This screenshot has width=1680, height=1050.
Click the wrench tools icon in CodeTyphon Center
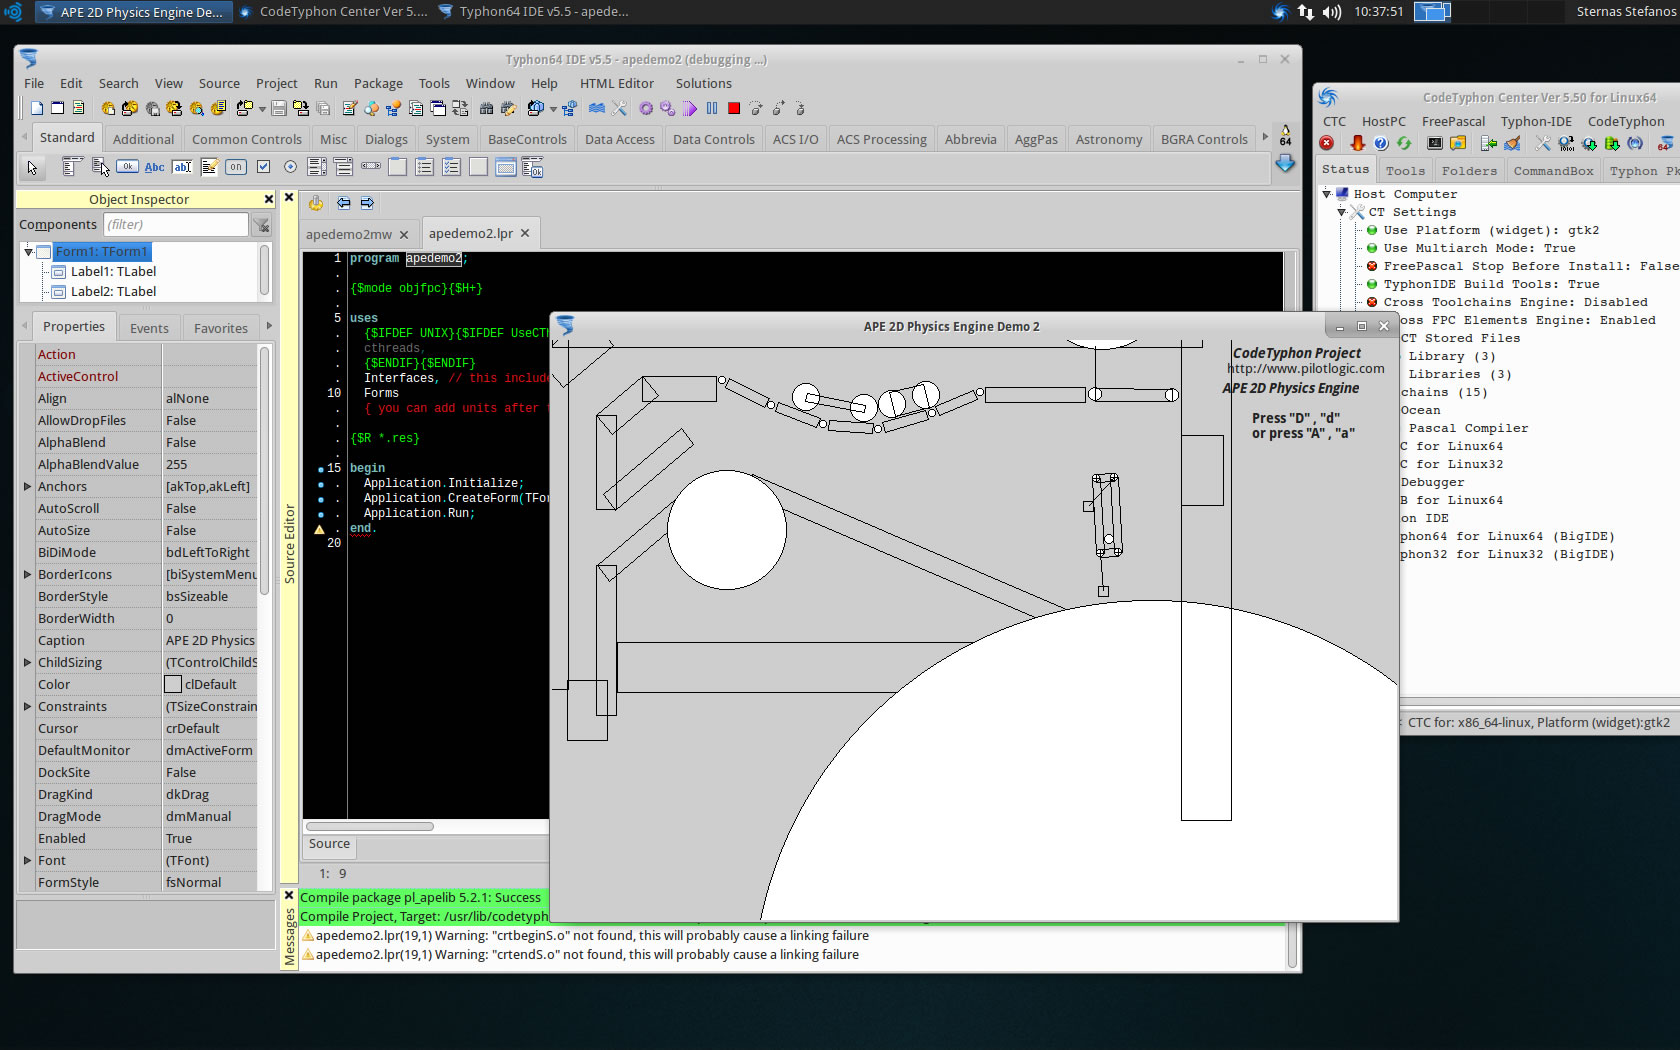(1543, 143)
